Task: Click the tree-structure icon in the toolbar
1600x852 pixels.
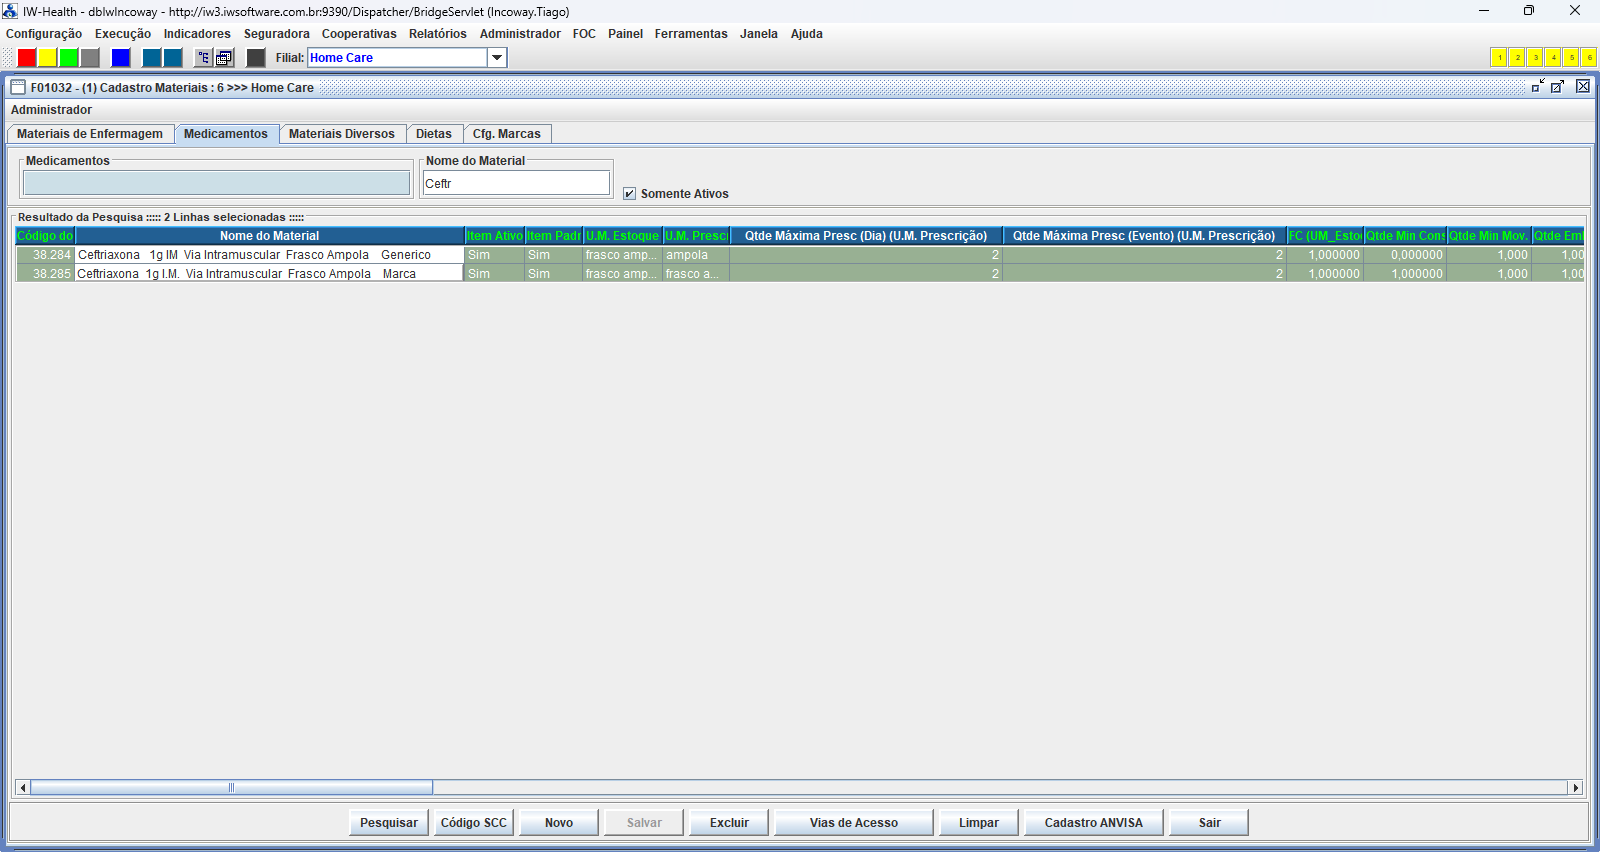Action: coord(203,58)
